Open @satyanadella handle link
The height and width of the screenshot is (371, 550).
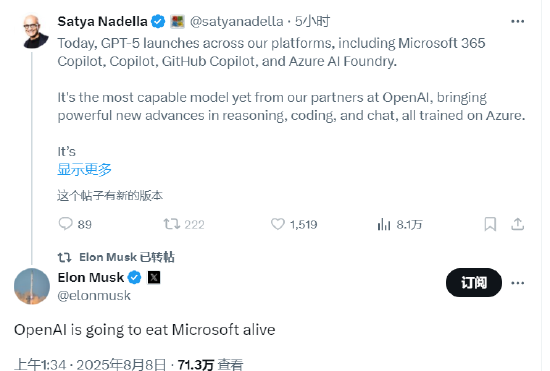(x=236, y=22)
